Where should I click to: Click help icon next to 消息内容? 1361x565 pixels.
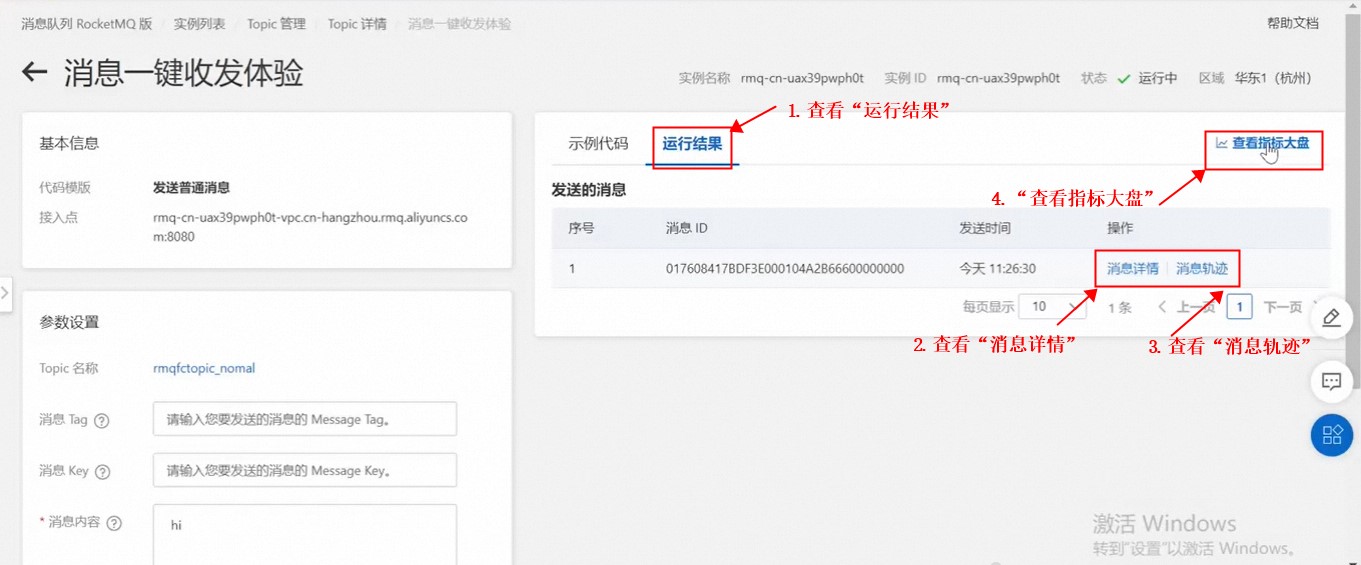click(114, 523)
